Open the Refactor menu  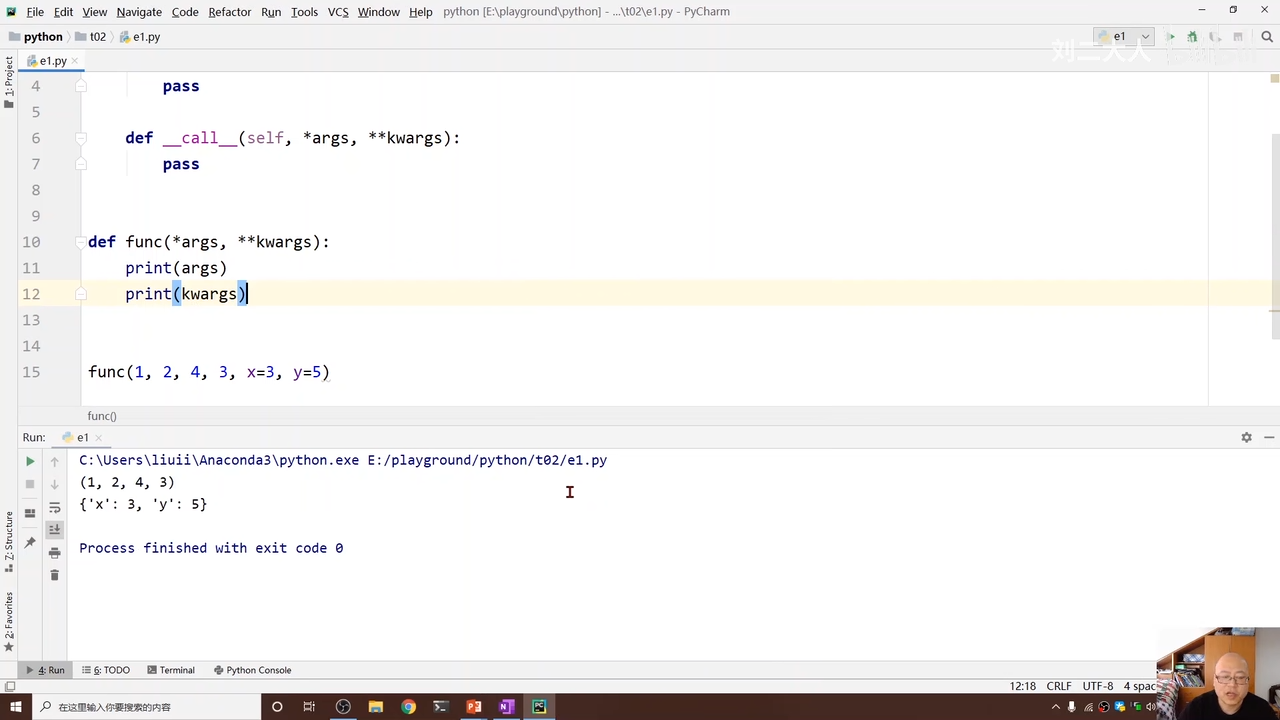(x=229, y=12)
